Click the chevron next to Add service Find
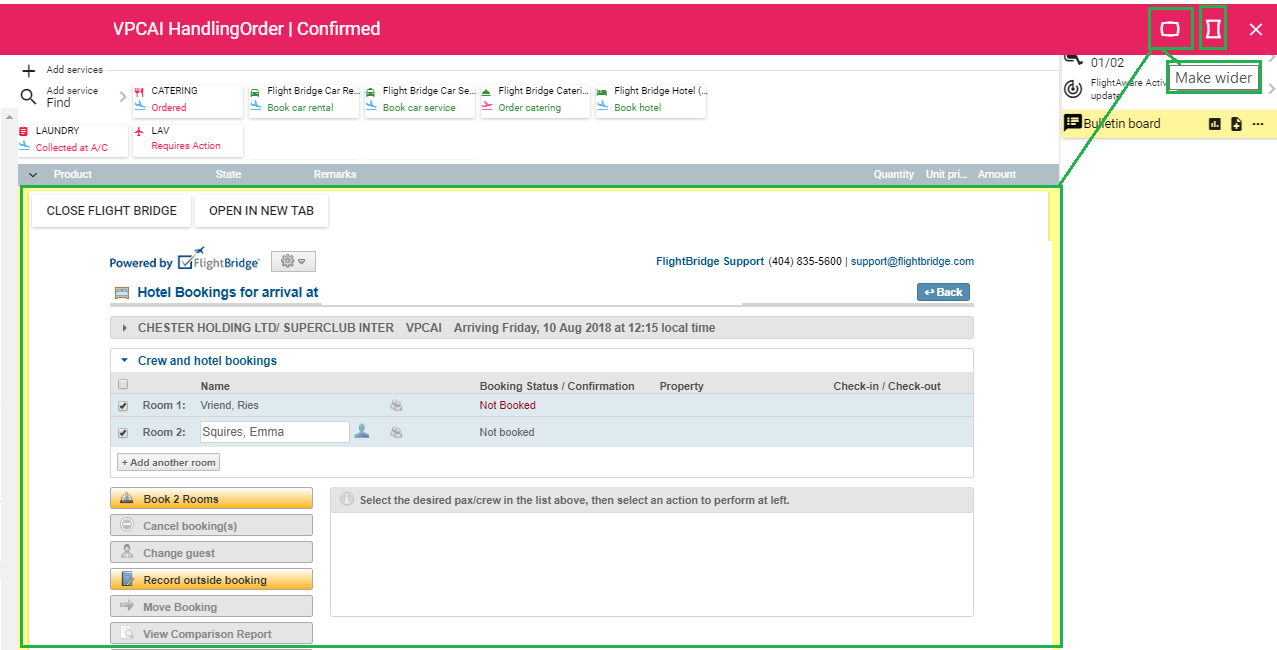This screenshot has width=1277, height=650. 123,97
